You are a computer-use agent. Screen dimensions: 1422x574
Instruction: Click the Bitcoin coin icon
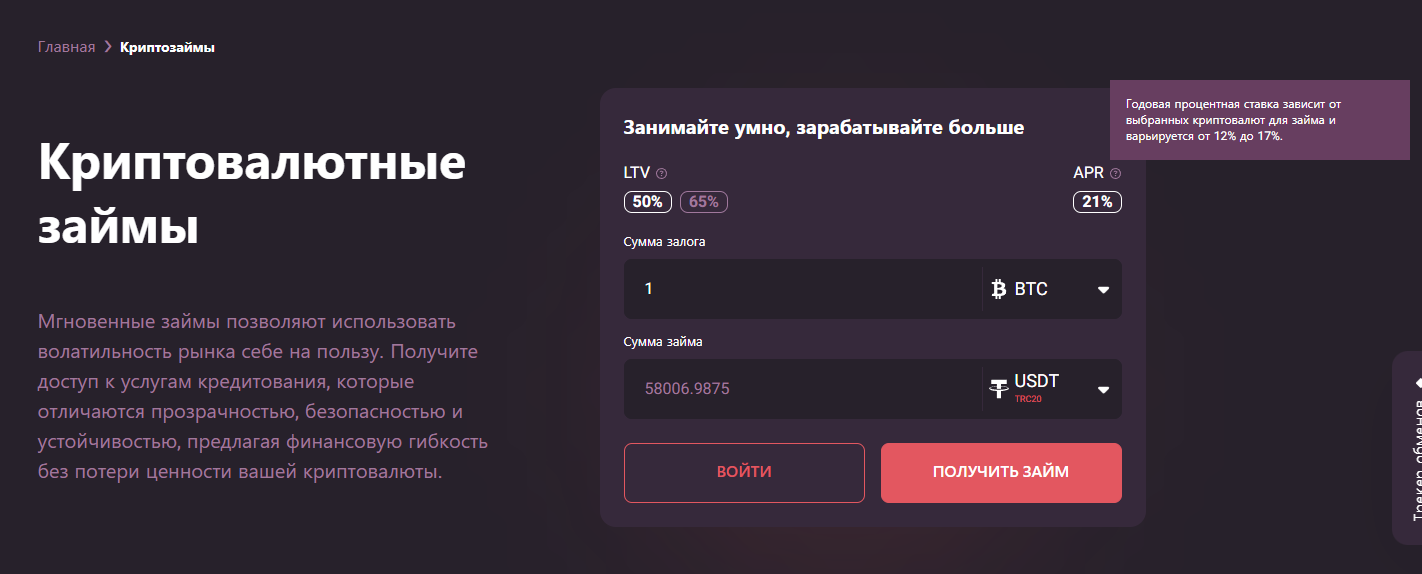998,289
